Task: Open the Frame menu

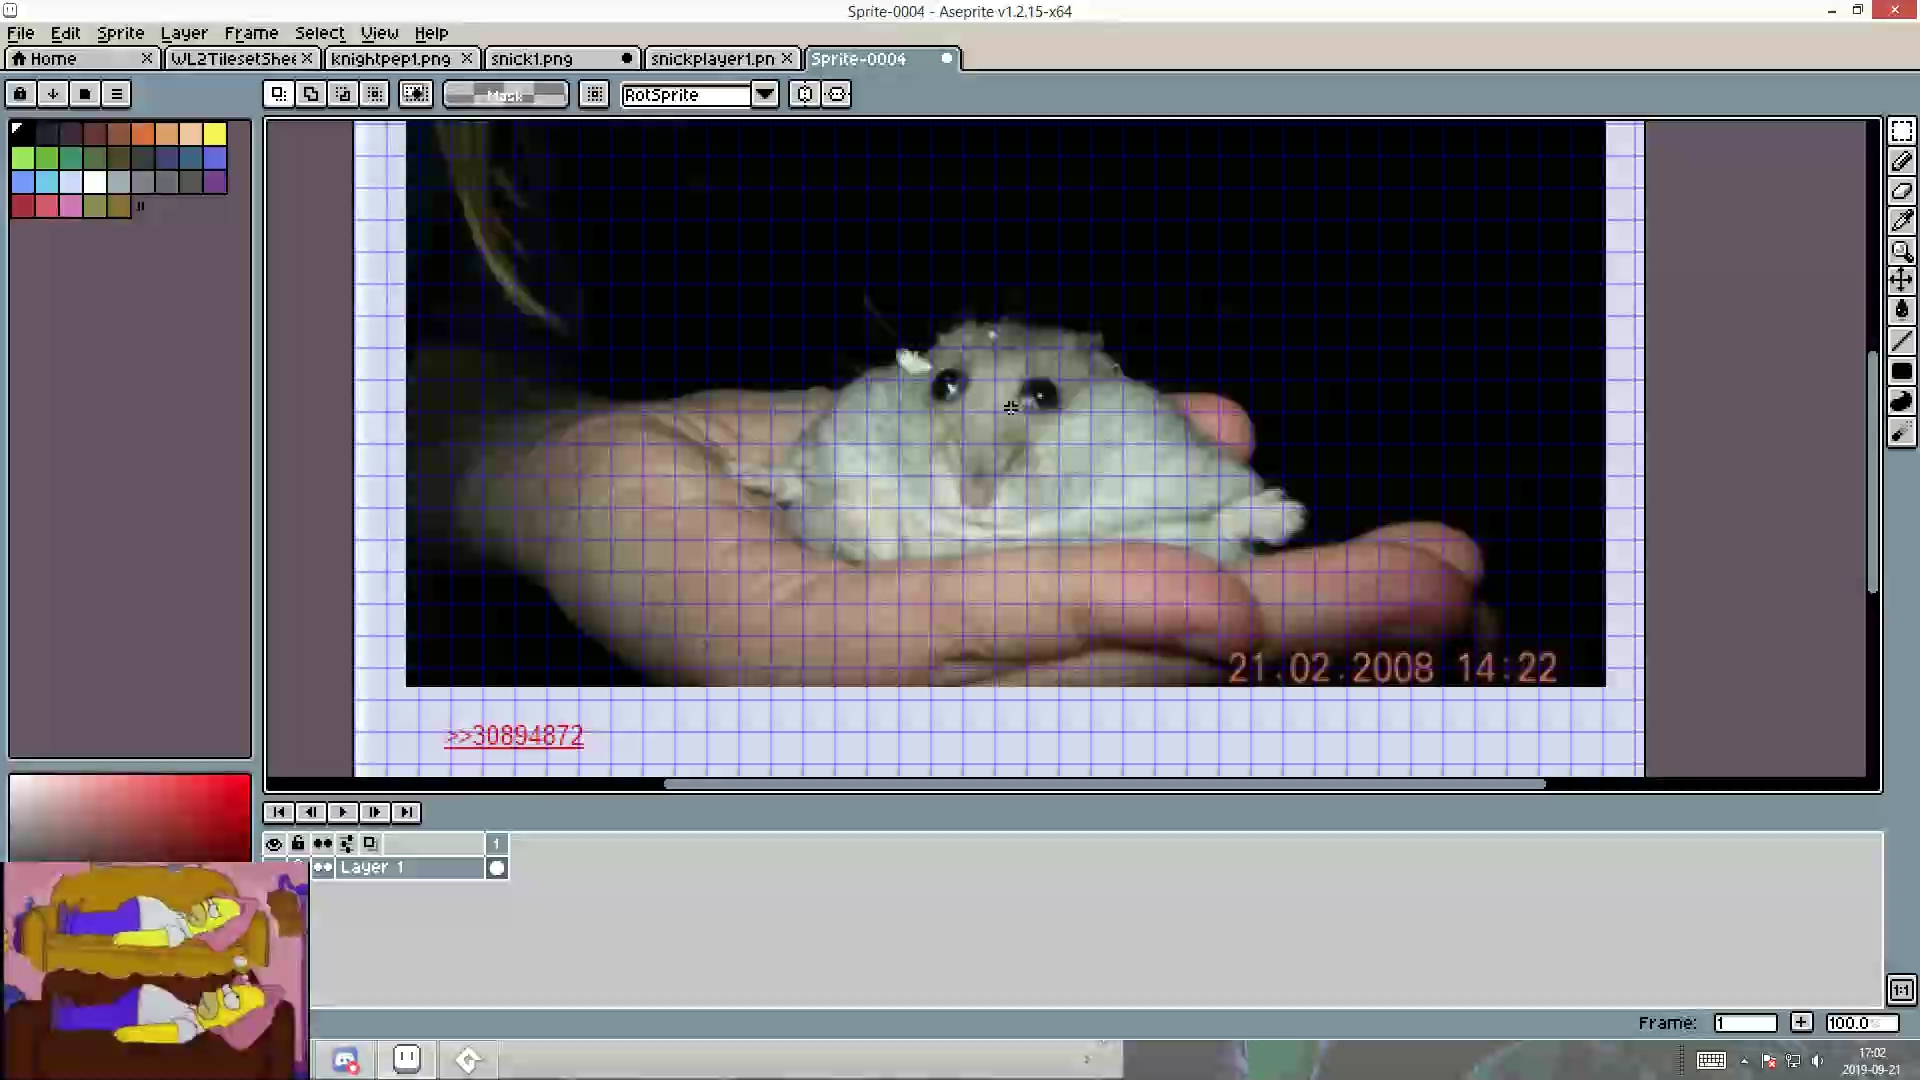Action: click(251, 33)
